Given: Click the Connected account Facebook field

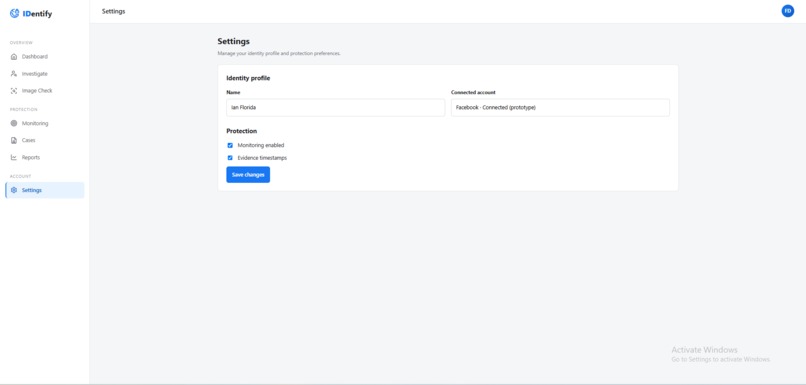Looking at the screenshot, I should [560, 107].
